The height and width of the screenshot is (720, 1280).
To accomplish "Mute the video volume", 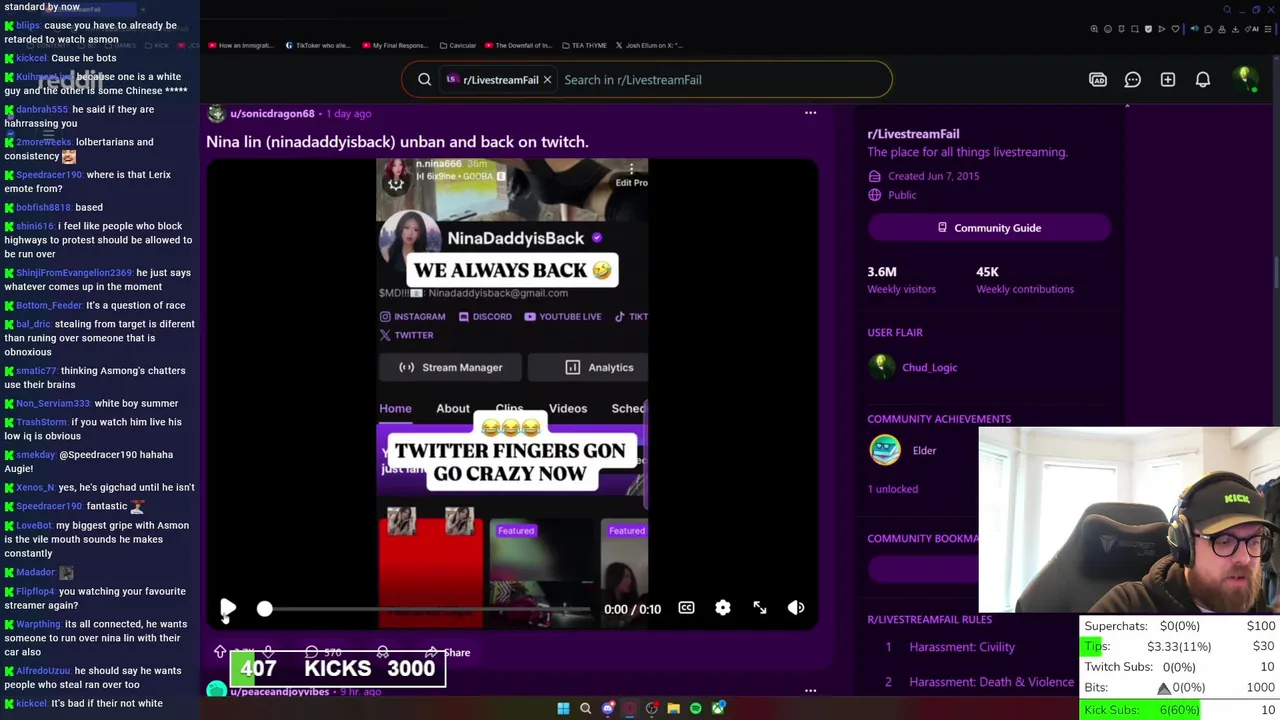I will (796, 608).
